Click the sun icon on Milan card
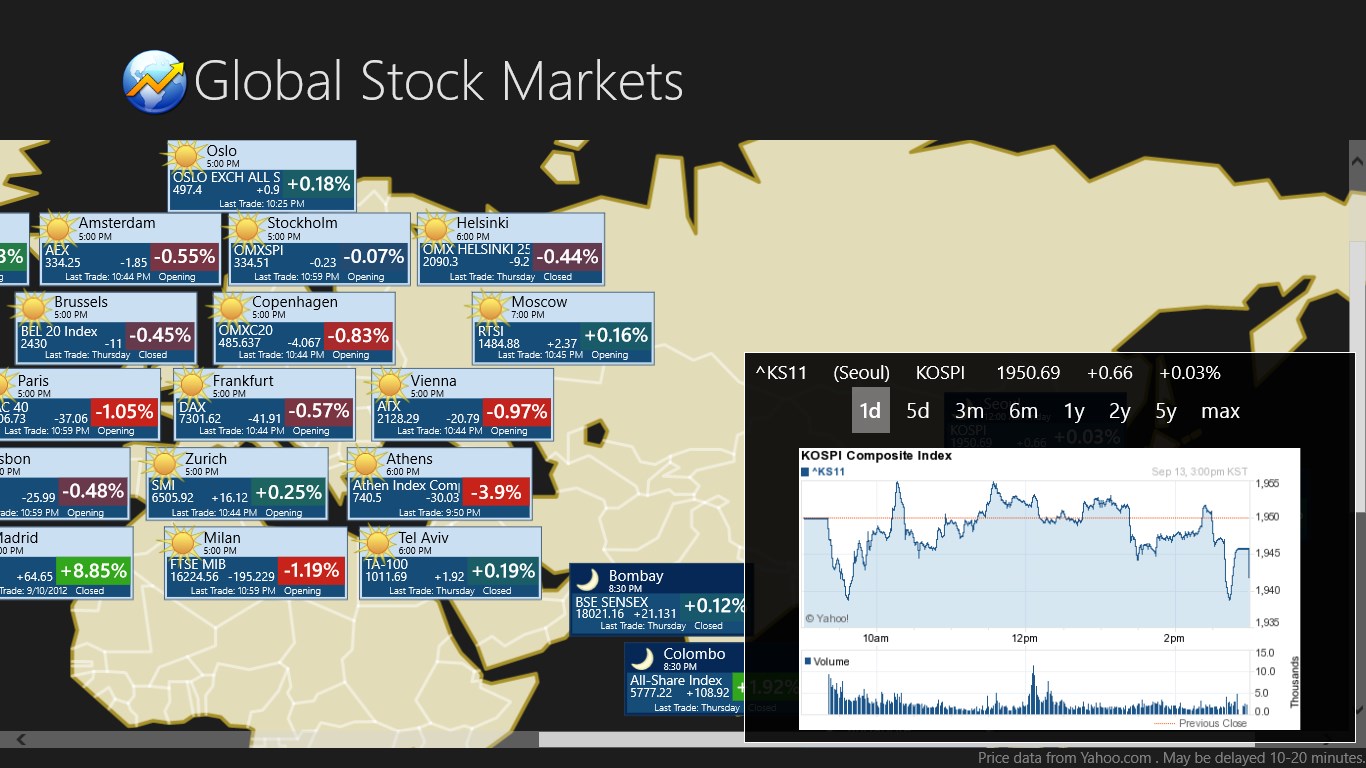1366x768 pixels. [182, 544]
